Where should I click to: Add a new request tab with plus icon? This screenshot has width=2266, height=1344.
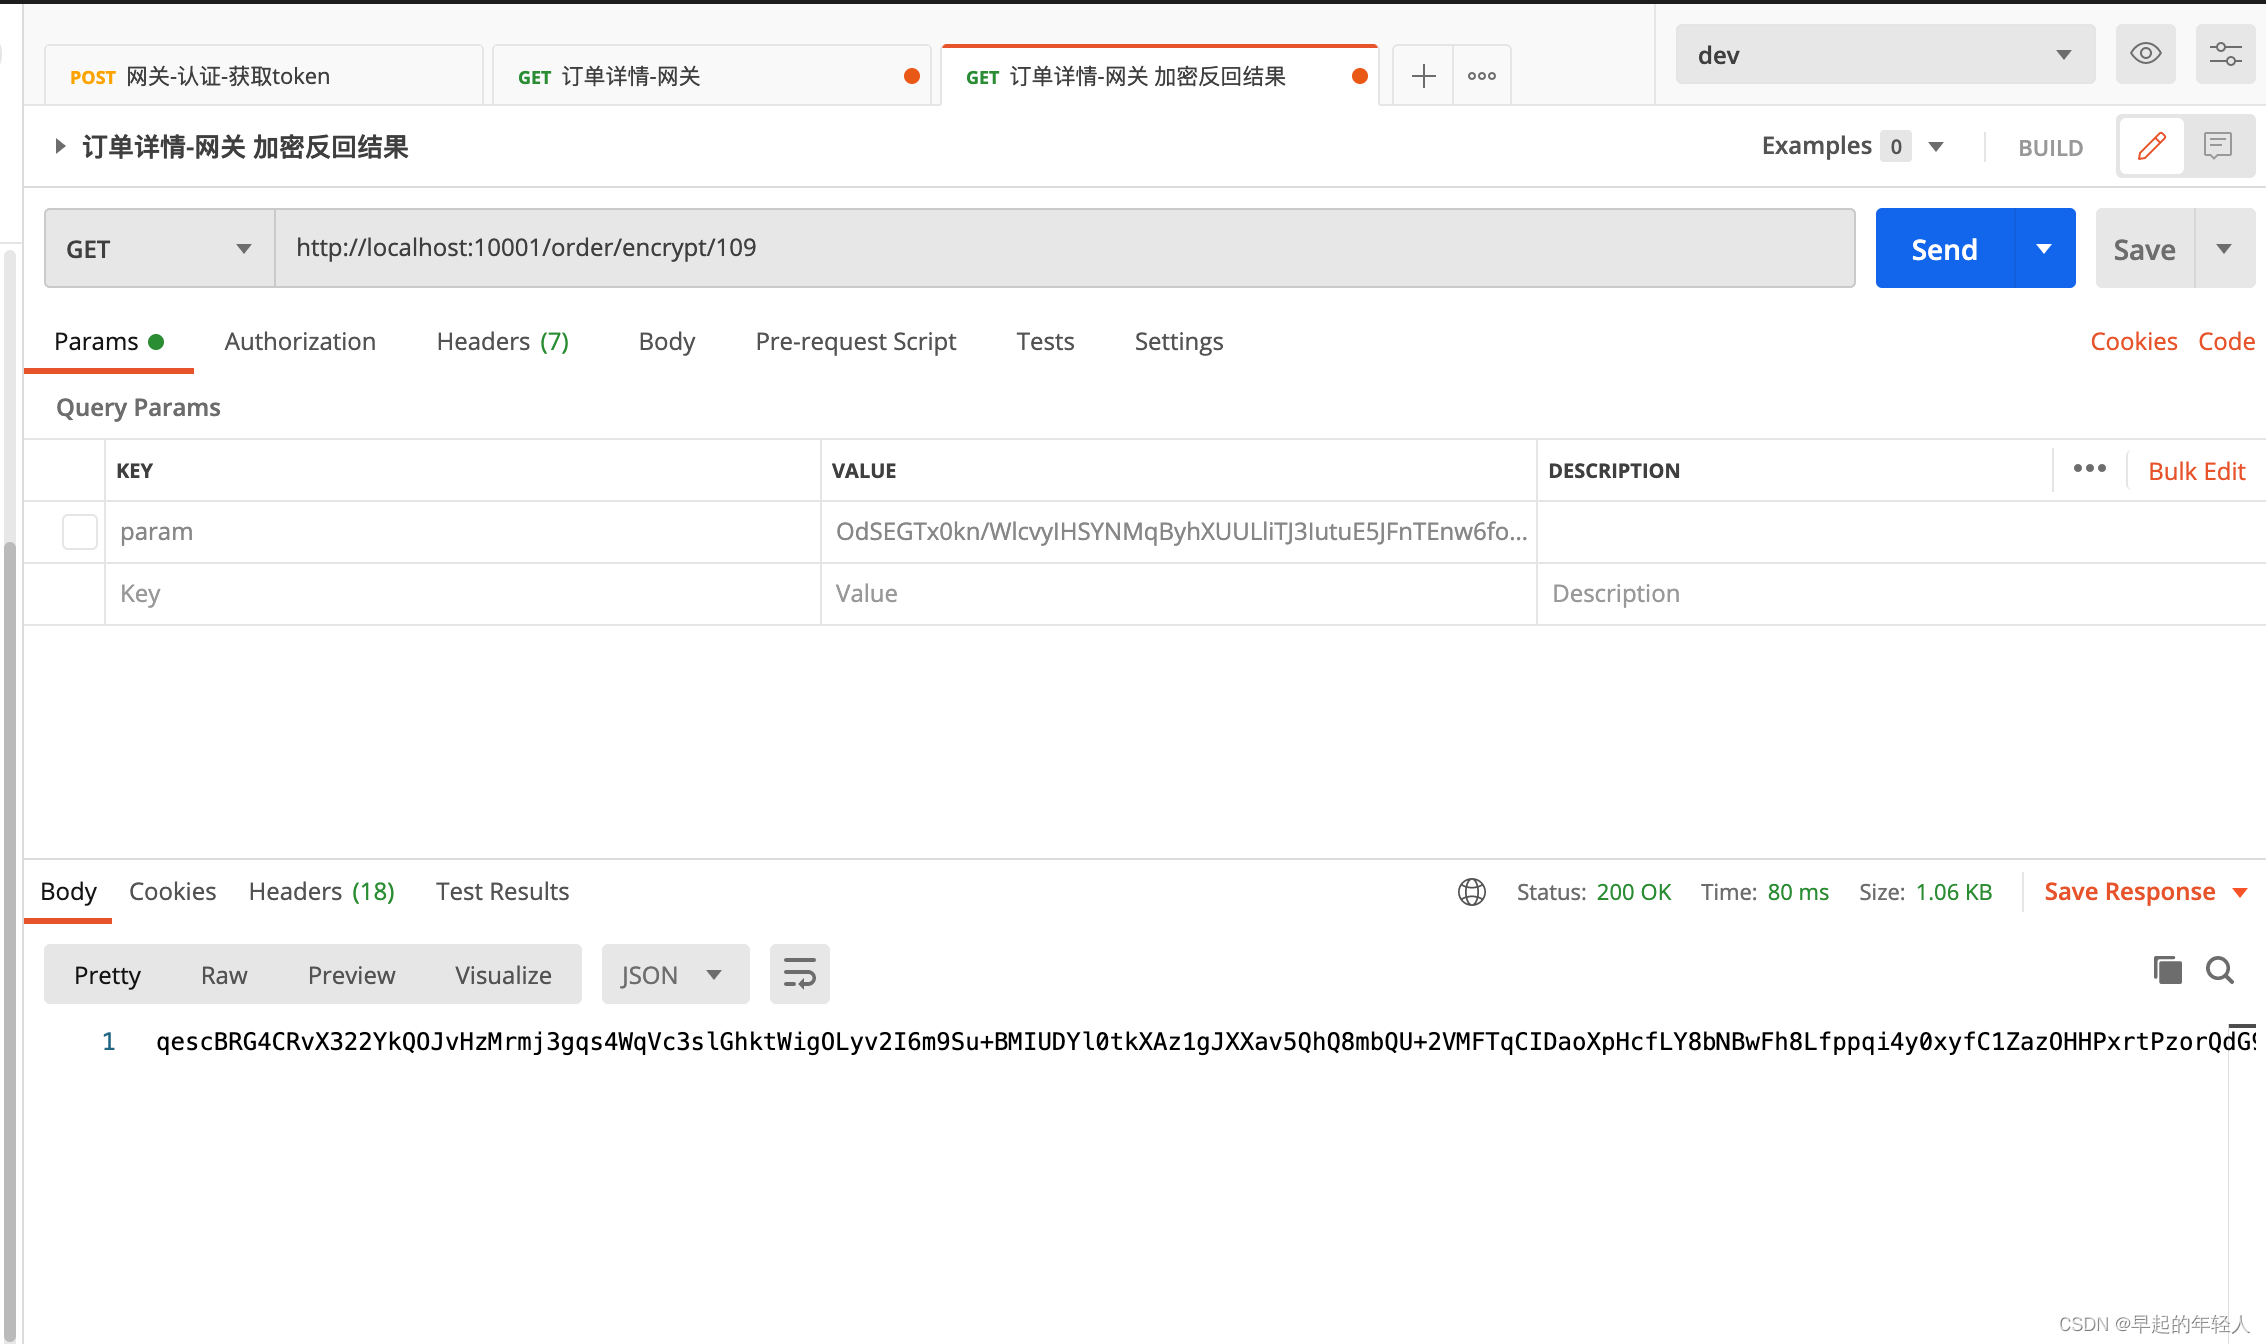pyautogui.click(x=1422, y=75)
